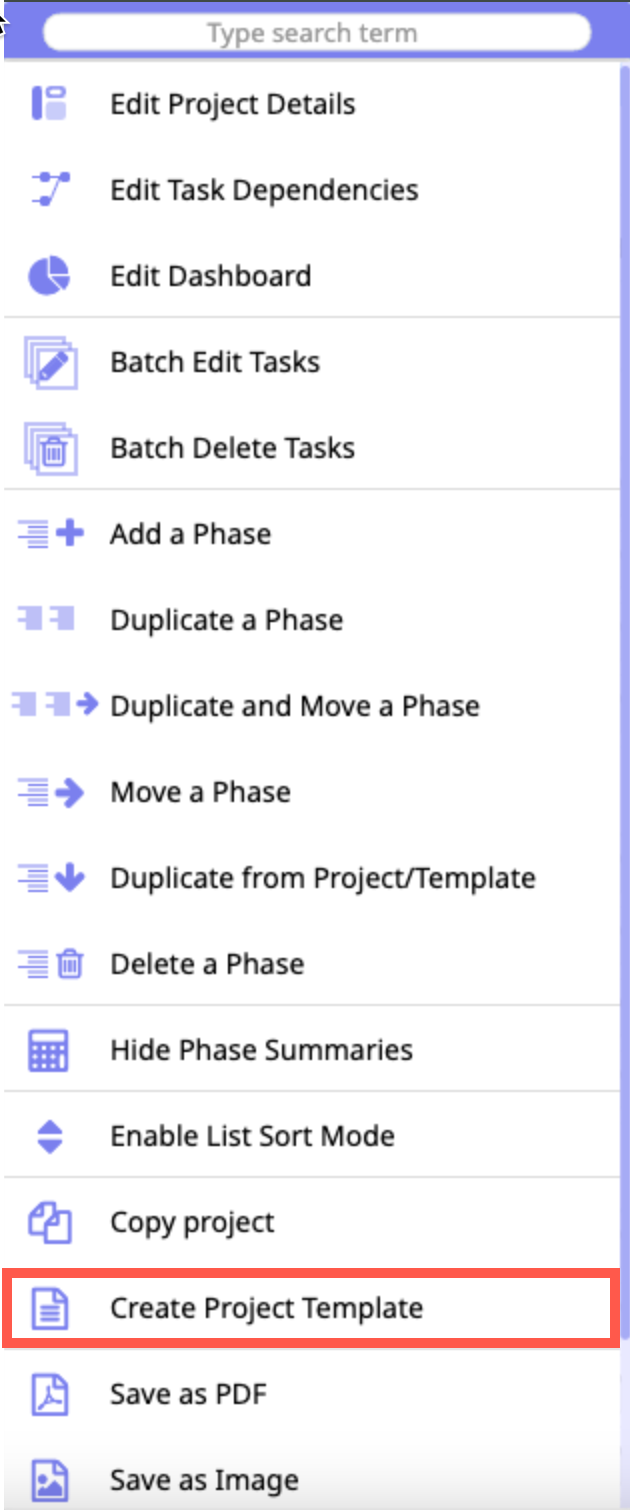Screen dimensions: 630x1510
Task: Click the Save as PDF icon
Action: pyautogui.click(x=49, y=1394)
